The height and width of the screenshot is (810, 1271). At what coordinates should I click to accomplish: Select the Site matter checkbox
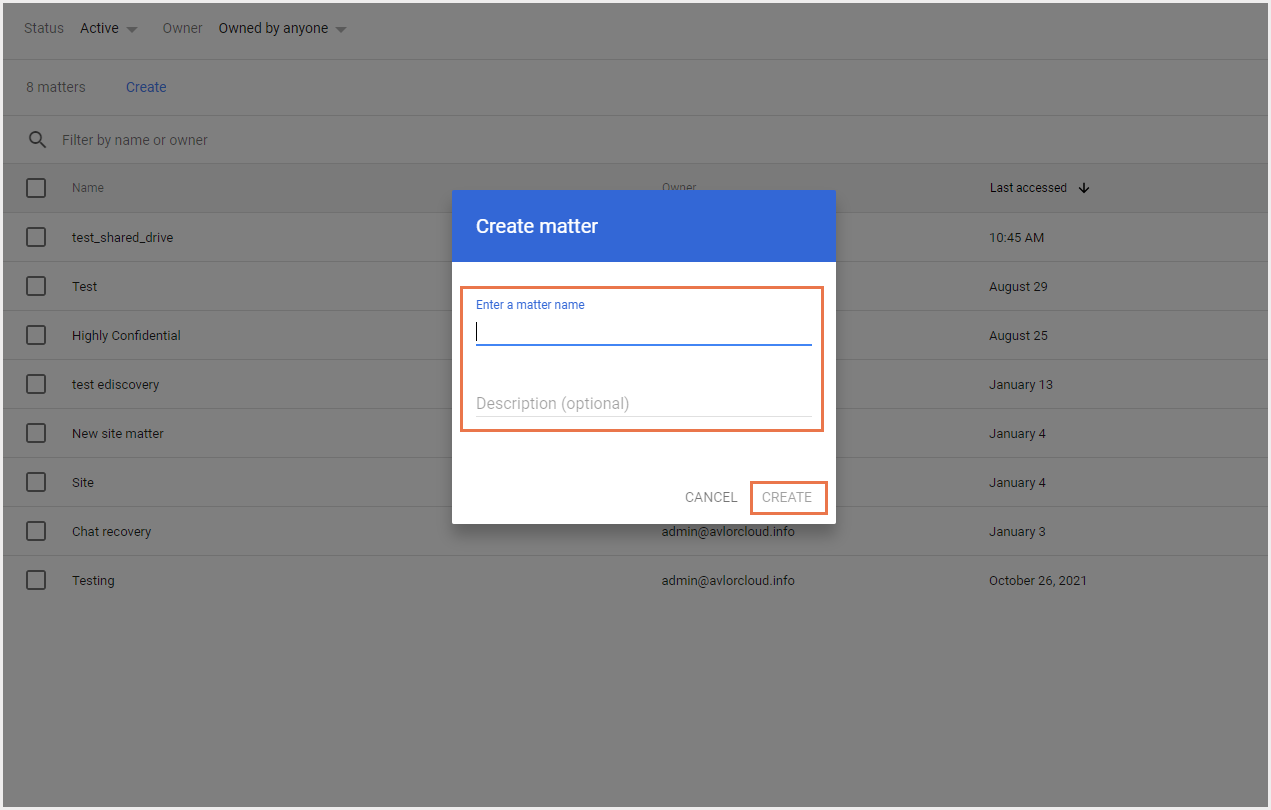tap(36, 482)
